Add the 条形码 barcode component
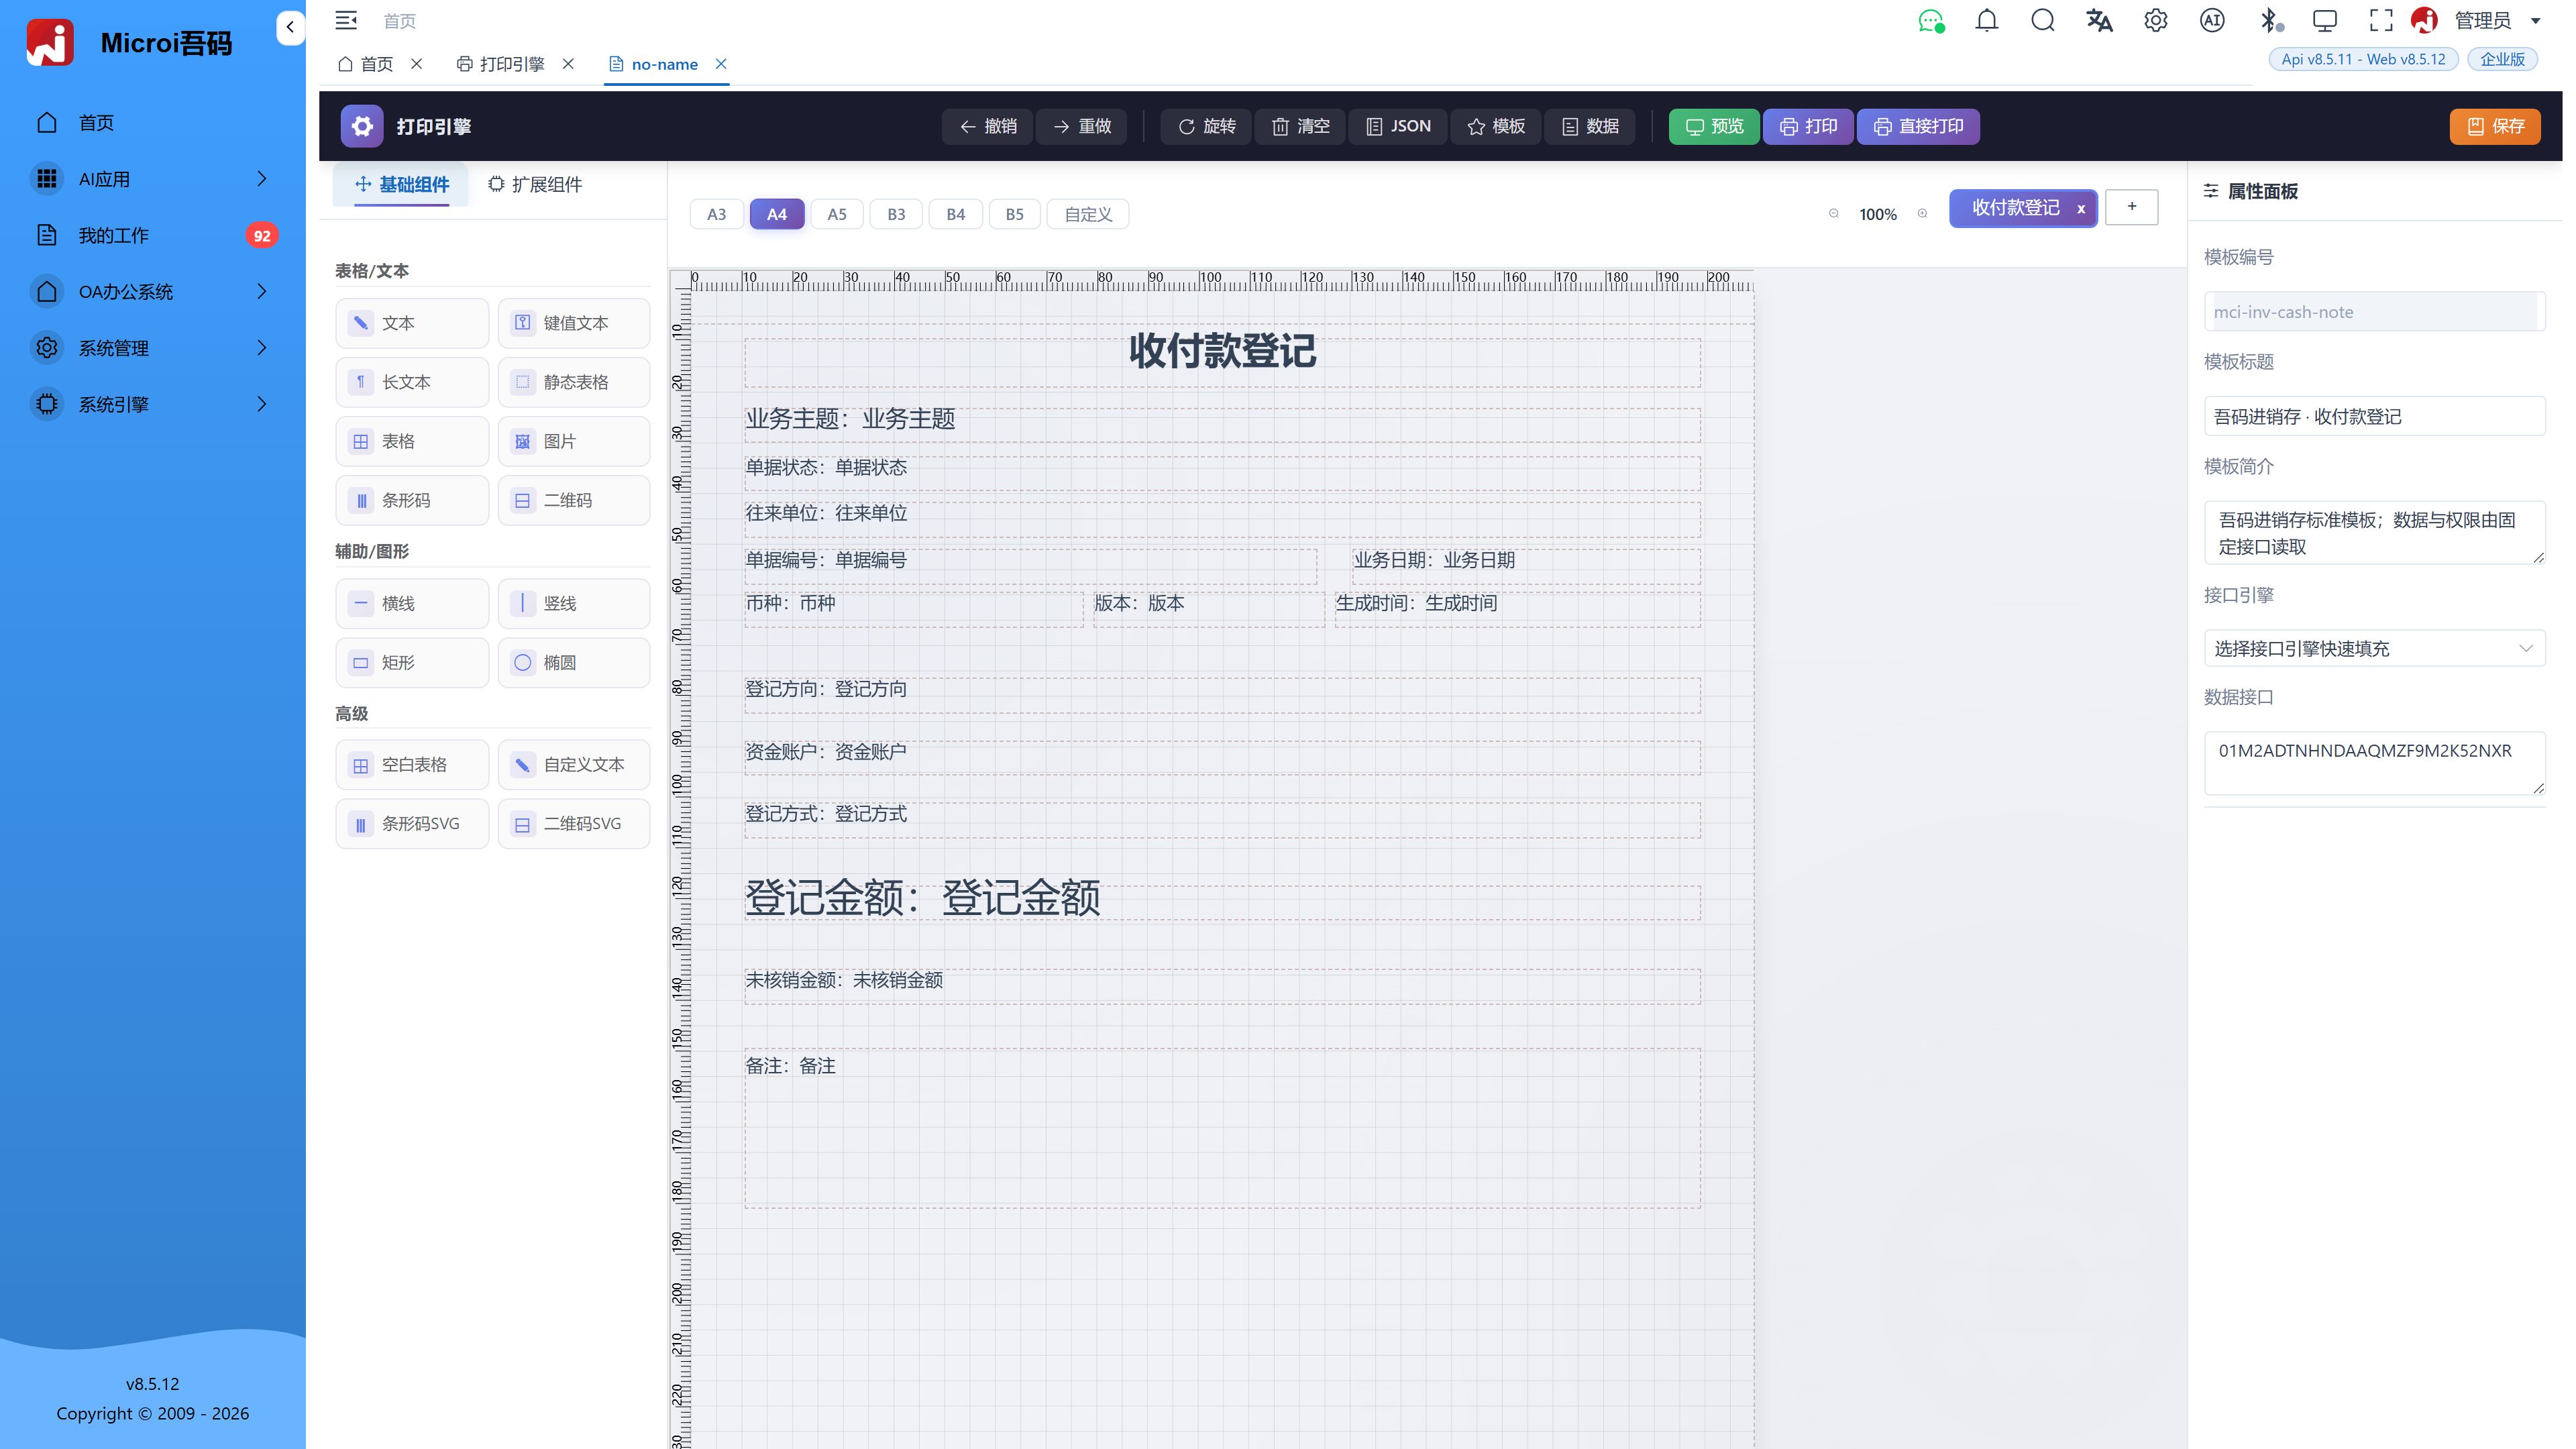This screenshot has width=2576, height=1449. tap(412, 500)
